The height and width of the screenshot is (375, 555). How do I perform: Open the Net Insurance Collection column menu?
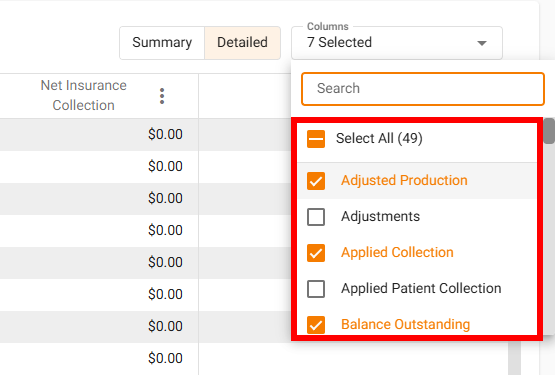point(162,96)
